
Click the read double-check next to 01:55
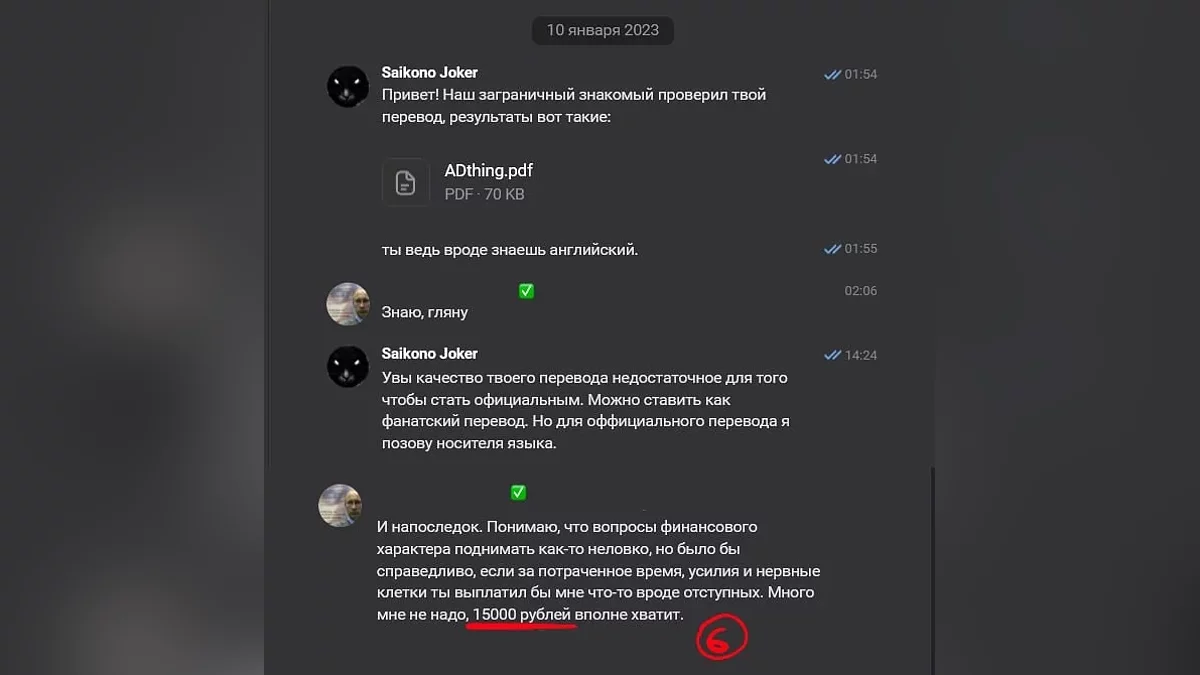(832, 249)
